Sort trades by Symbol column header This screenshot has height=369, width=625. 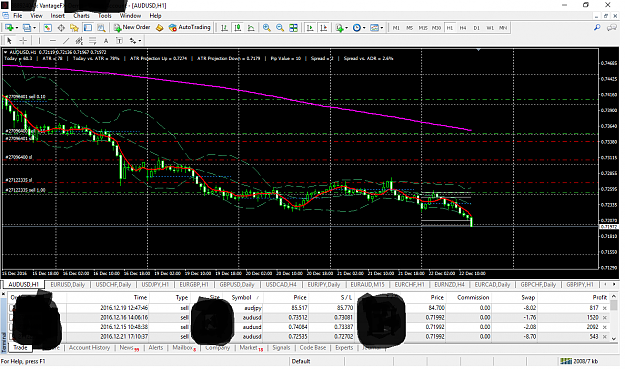point(242,297)
